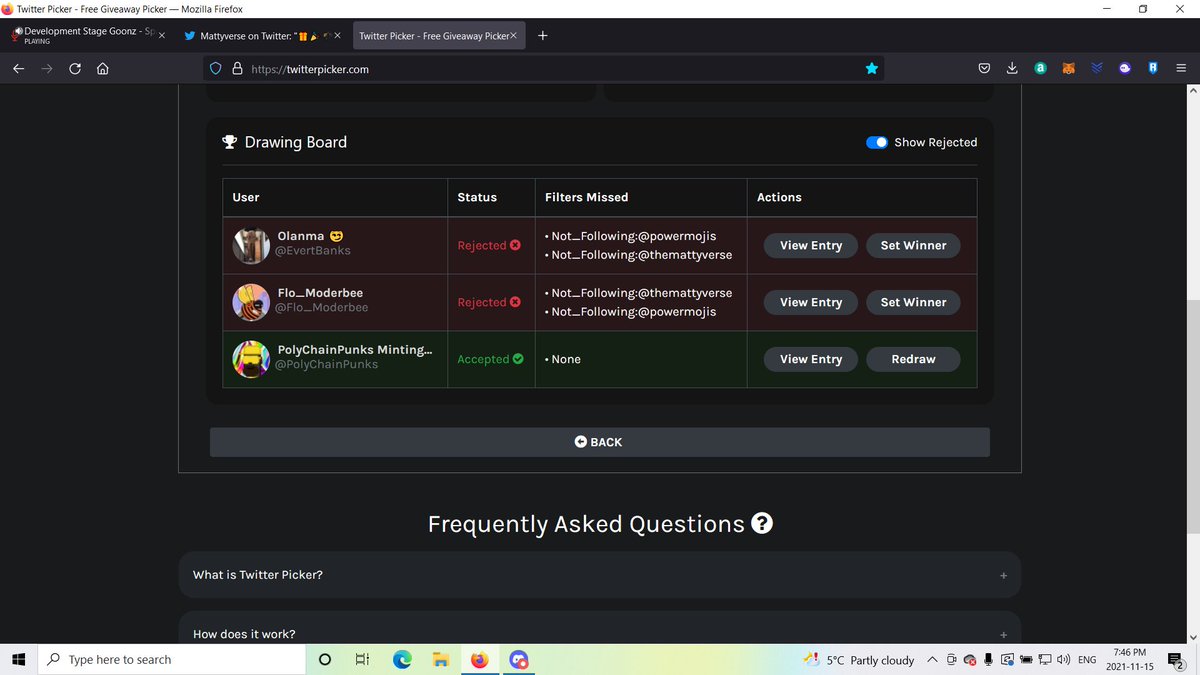Click the @PolyChainPunks handle
The width and height of the screenshot is (1200, 675).
[x=327, y=365]
